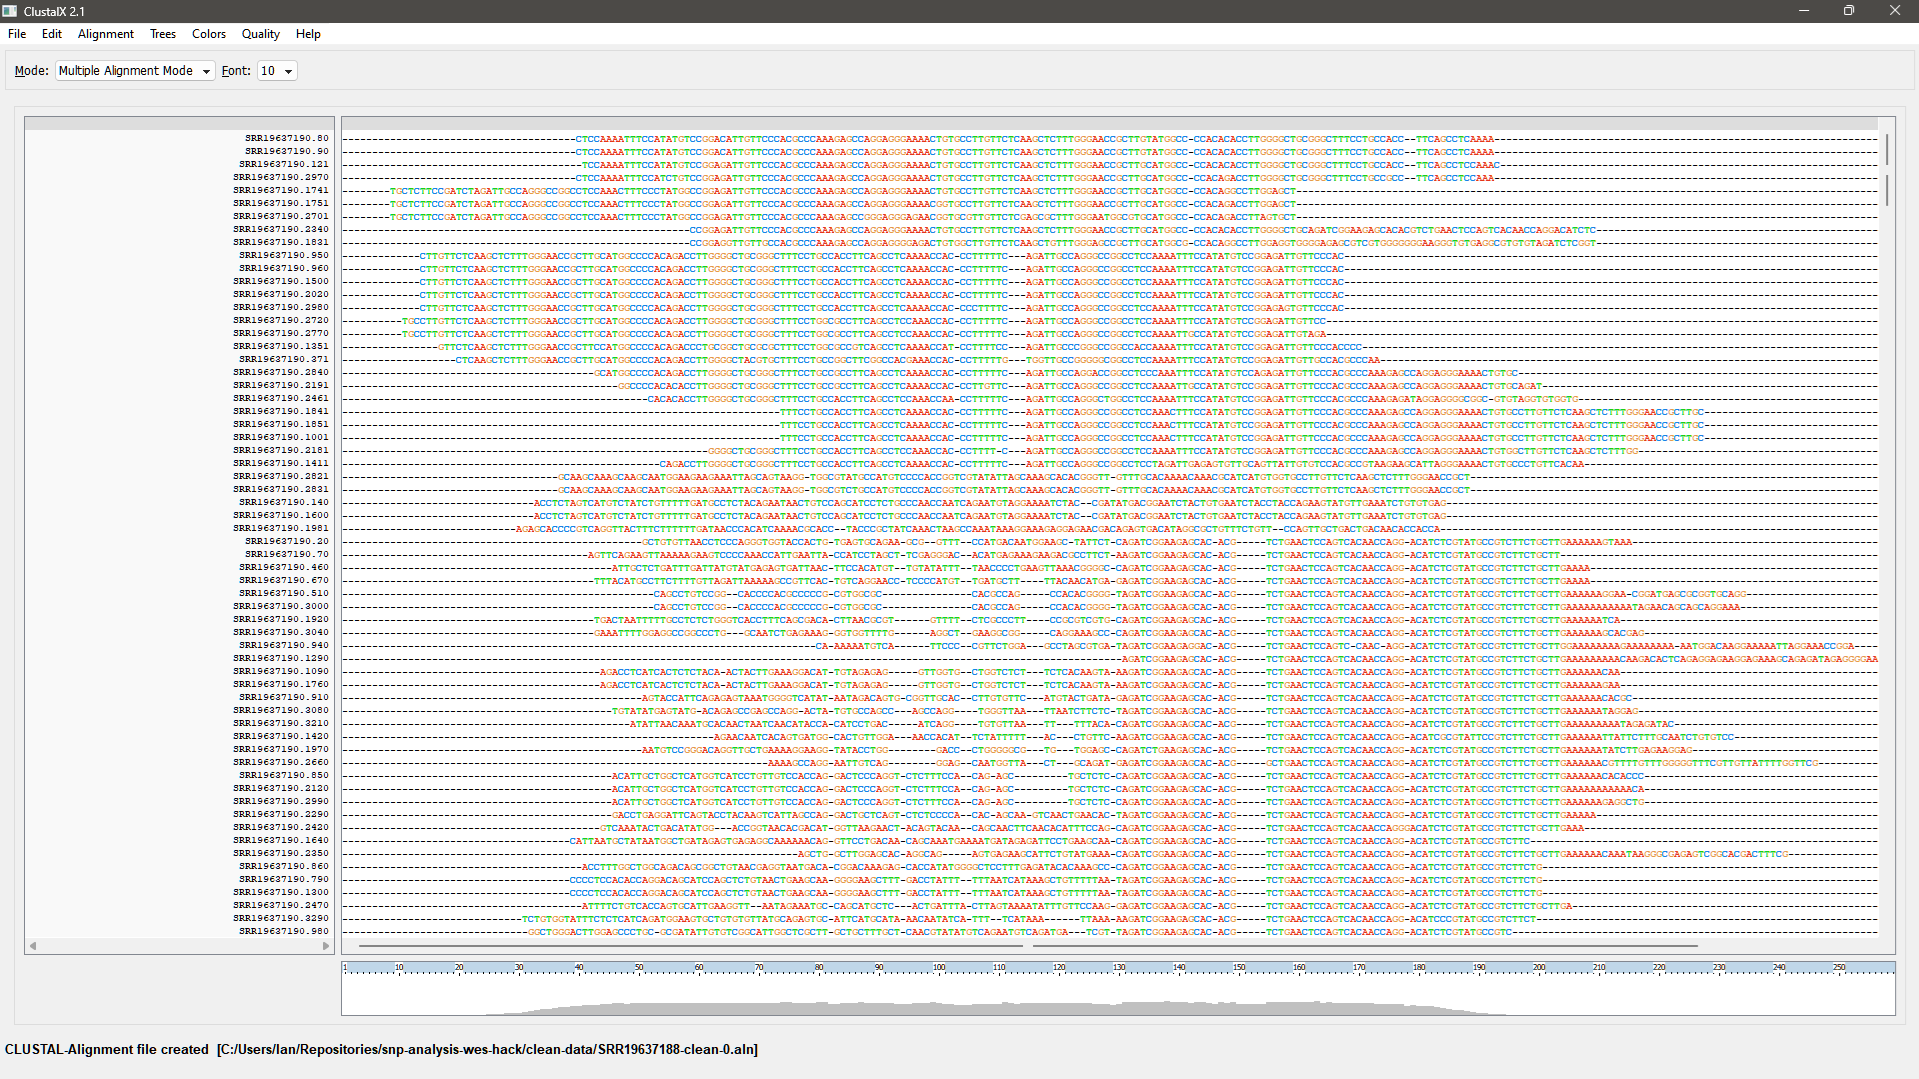Select sequence SRR19637190.3290
Viewport: 1919px width, 1079px height.
tap(281, 918)
